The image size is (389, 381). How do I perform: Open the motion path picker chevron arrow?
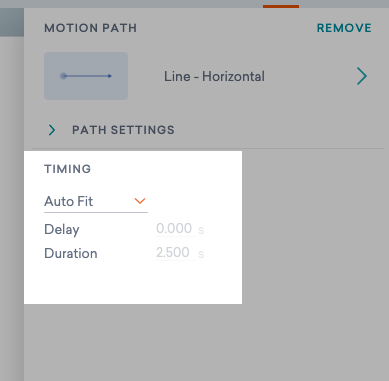[x=362, y=76]
